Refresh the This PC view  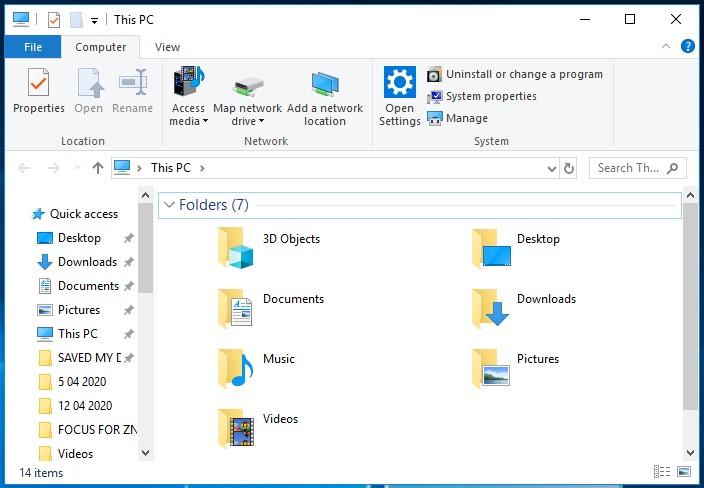coord(568,168)
